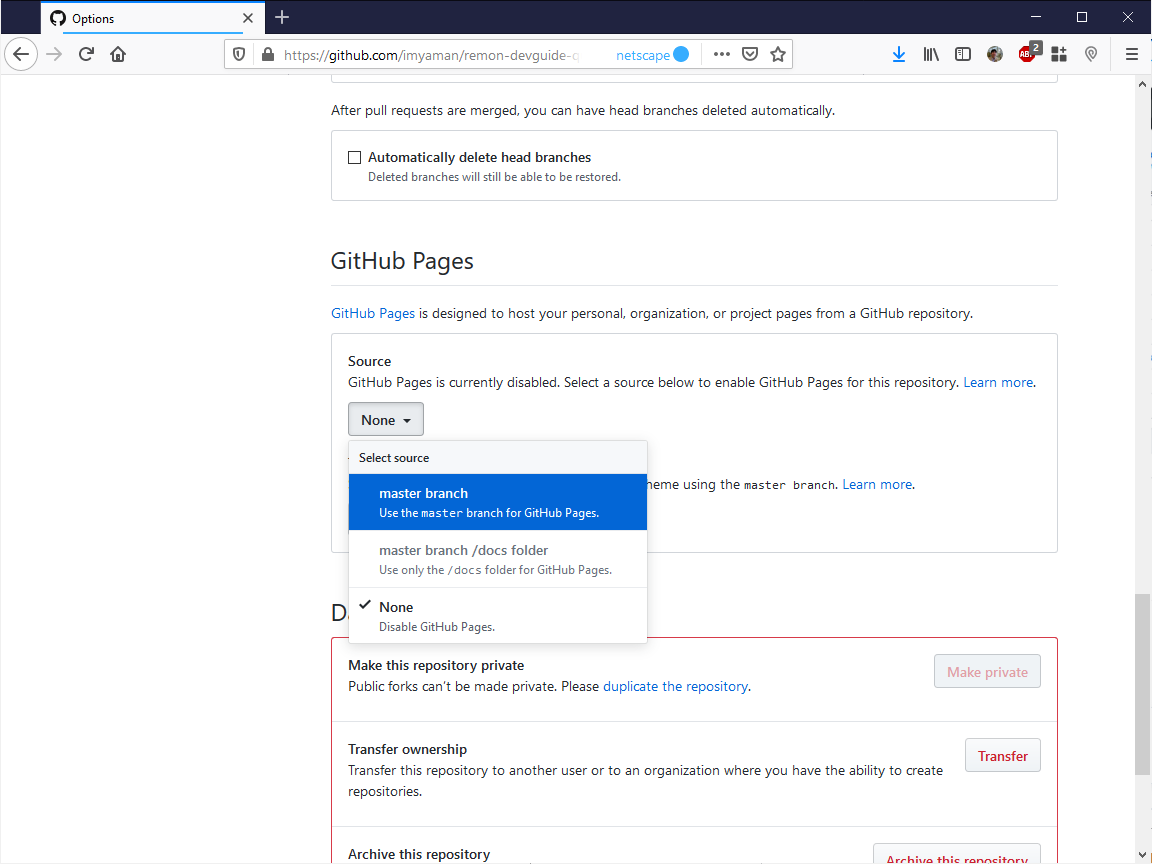Open the grid extension icon
The image size is (1152, 864).
coord(1059,54)
